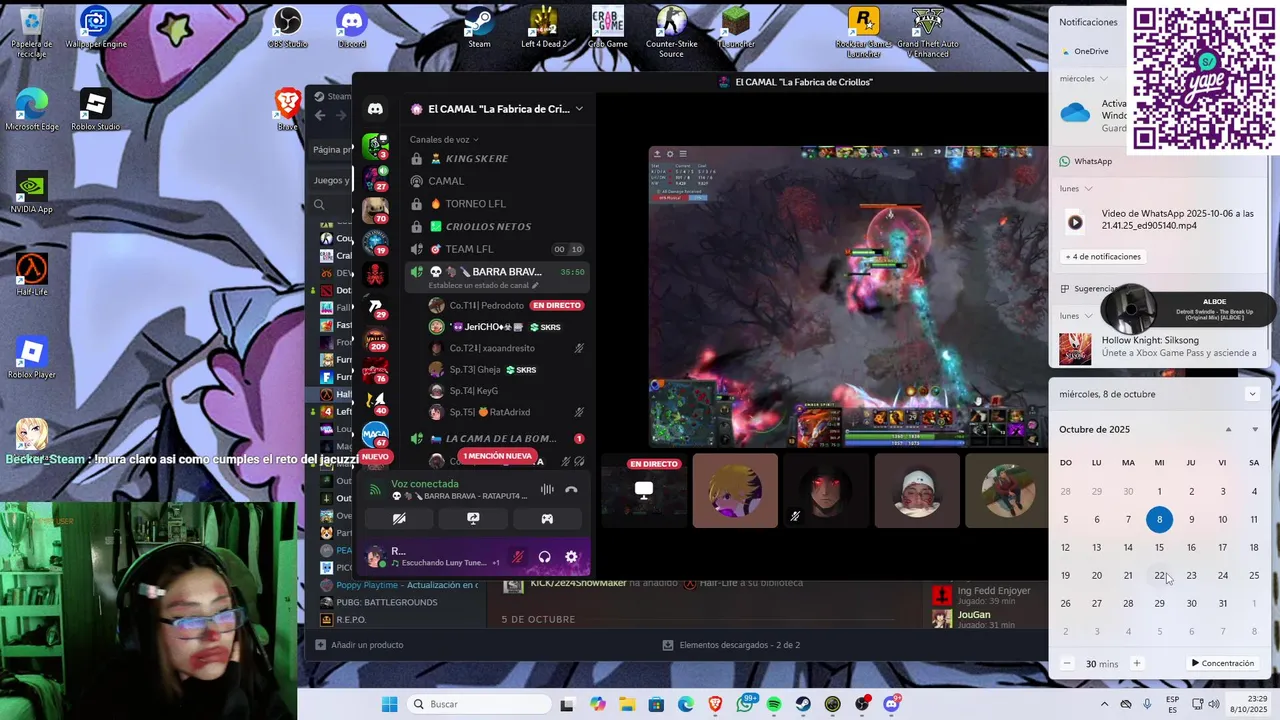Toggle system volume icon in tray
The height and width of the screenshot is (720, 1280).
pyautogui.click(x=1214, y=704)
